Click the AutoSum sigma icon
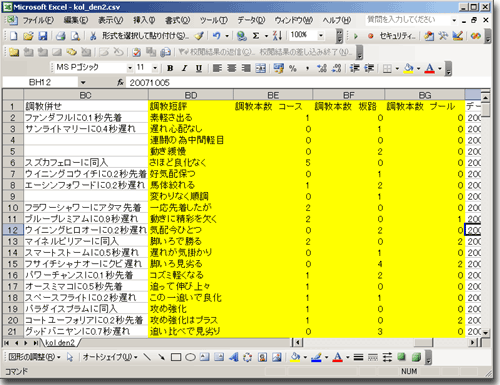This screenshot has height=385, width=500. tap(256, 35)
